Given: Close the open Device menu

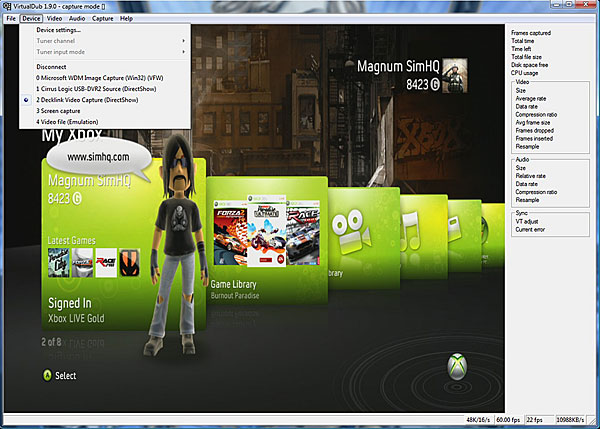Looking at the screenshot, I should (31, 18).
